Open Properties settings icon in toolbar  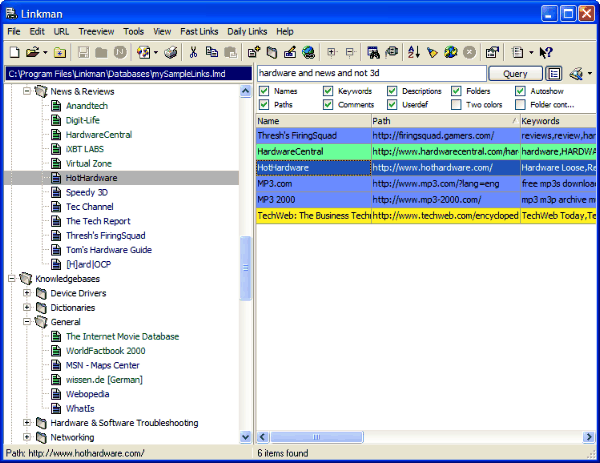pos(492,52)
